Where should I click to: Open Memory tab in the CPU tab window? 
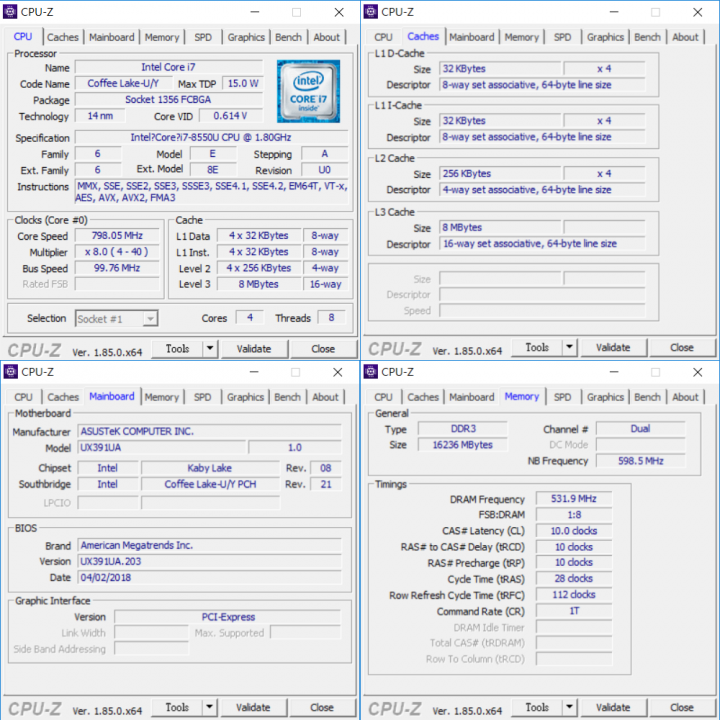162,37
